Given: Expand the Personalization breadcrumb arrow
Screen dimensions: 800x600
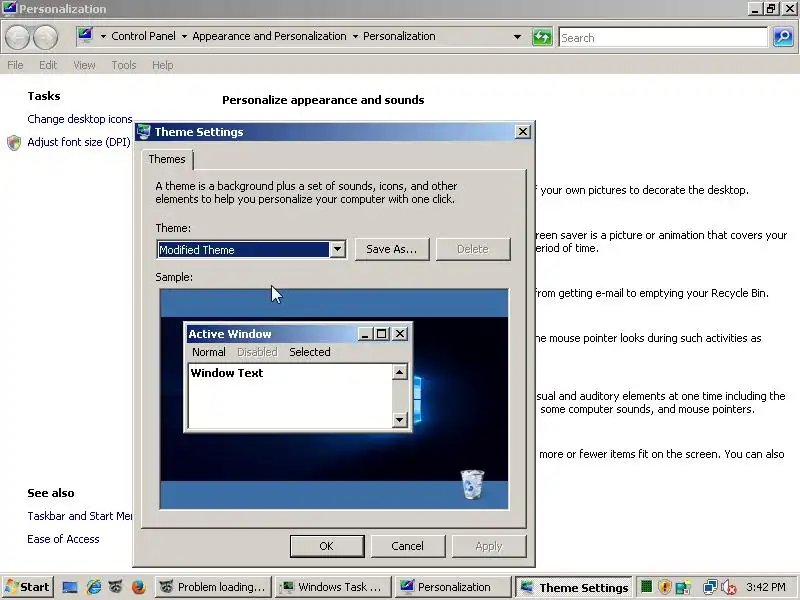Looking at the screenshot, I should click(355, 36).
